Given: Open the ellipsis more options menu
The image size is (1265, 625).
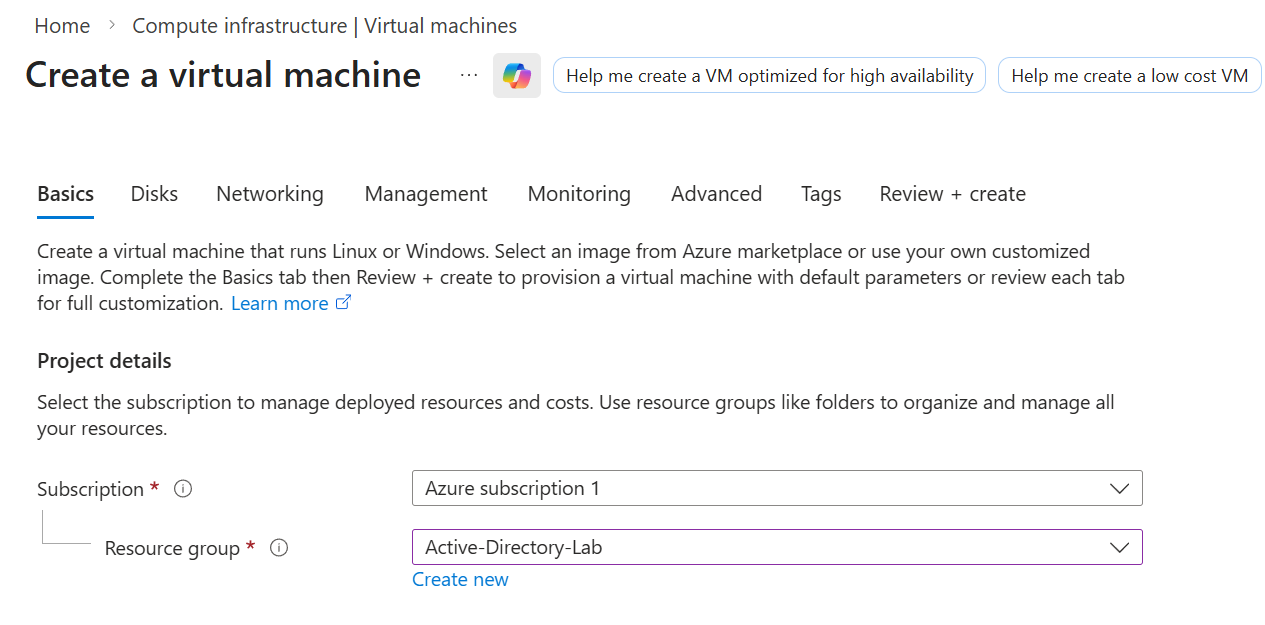Looking at the screenshot, I should [469, 75].
